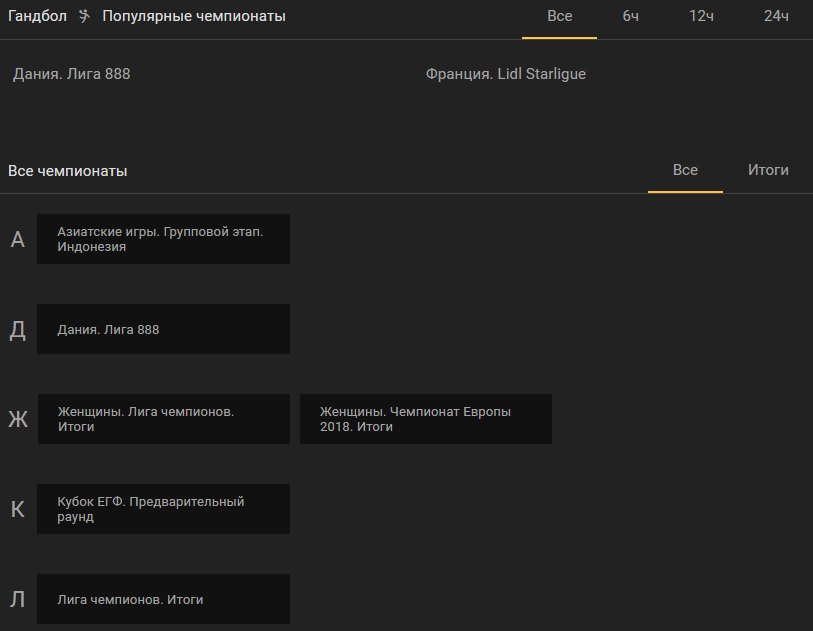Open Азиатские игры. Групповой этап. Индонезия

click(163, 239)
